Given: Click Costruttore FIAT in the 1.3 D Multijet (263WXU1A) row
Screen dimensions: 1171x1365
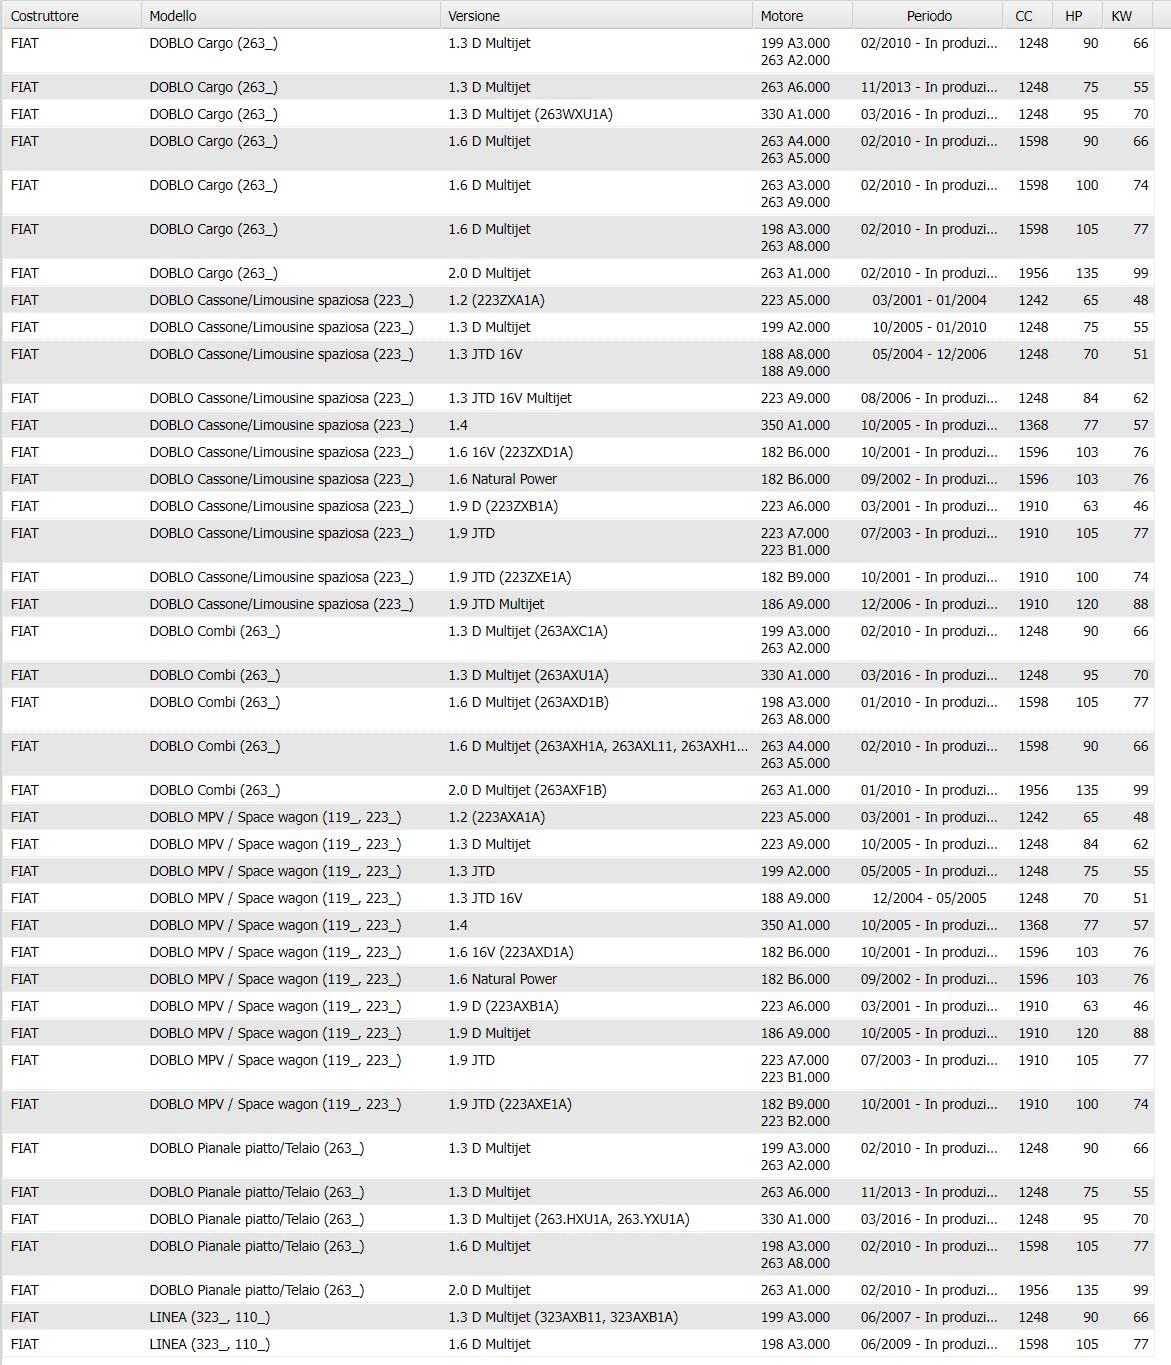Looking at the screenshot, I should [x=24, y=114].
